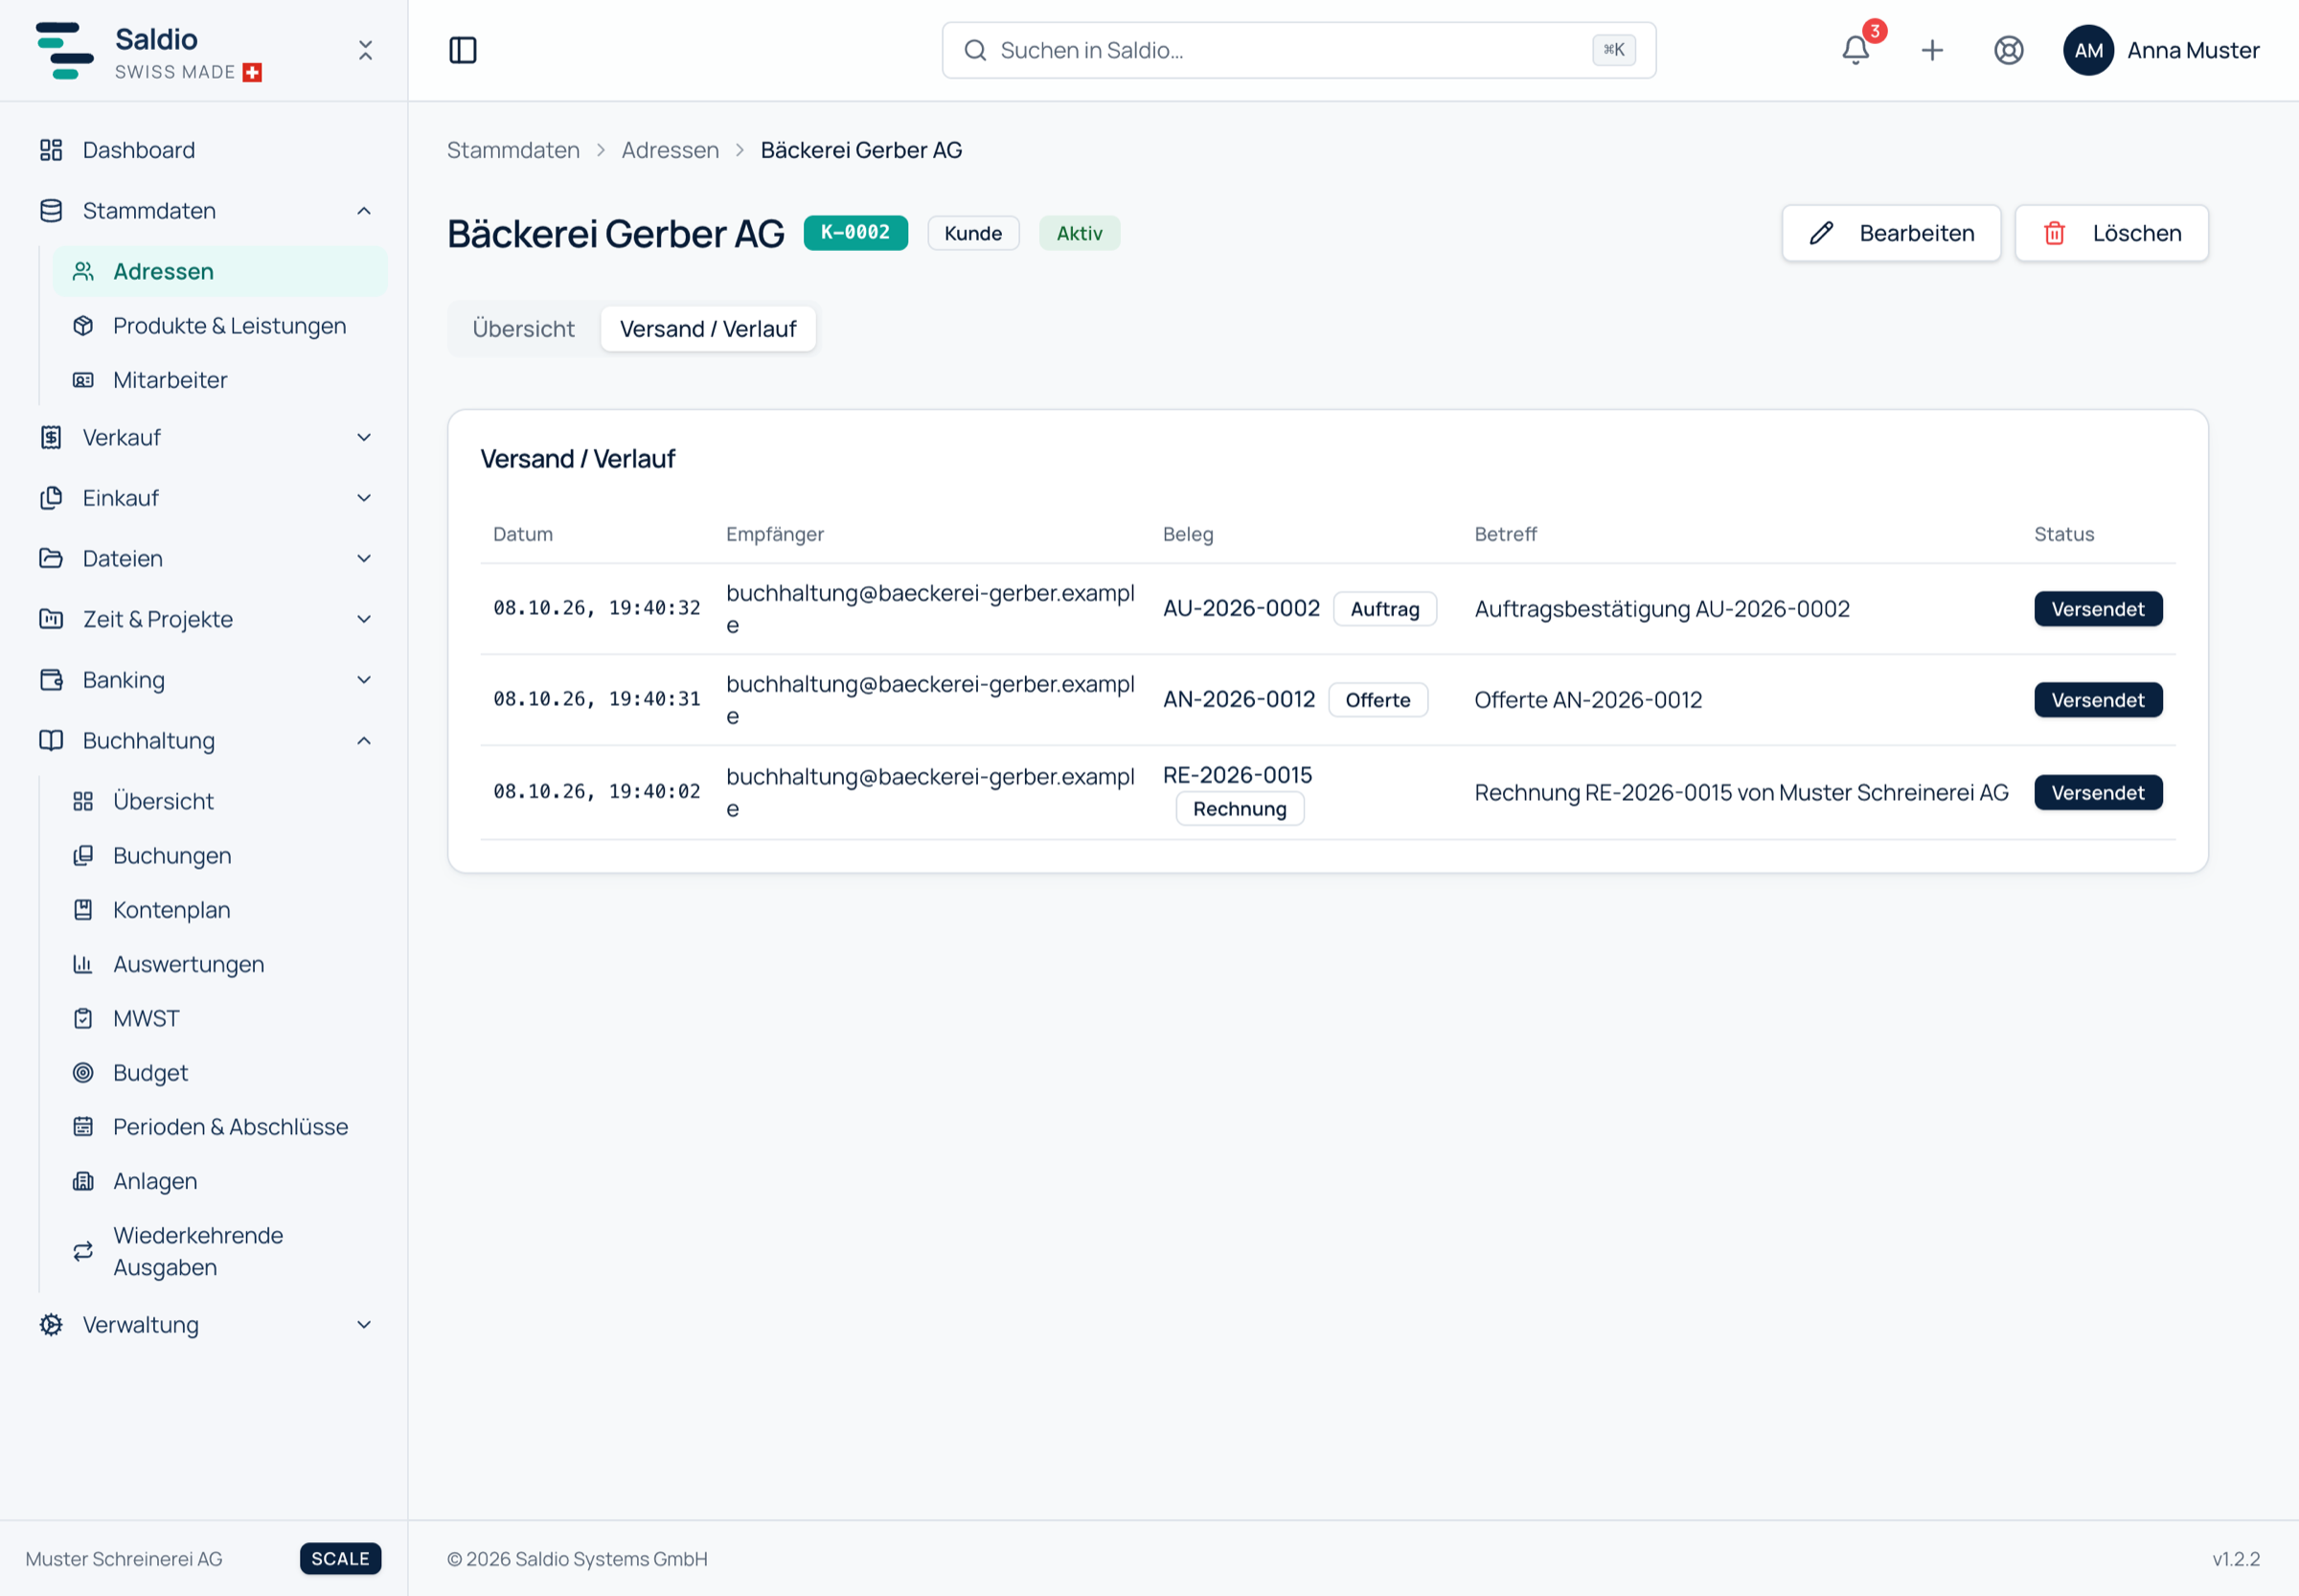Focus the Suchen in Saldio field
The image size is (2299, 1596).
1298,50
